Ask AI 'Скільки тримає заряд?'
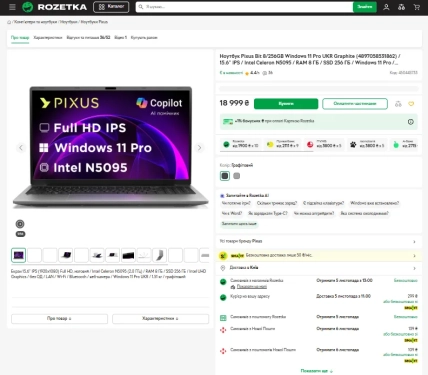Screen dimensions: 428x375 (x=277, y=203)
